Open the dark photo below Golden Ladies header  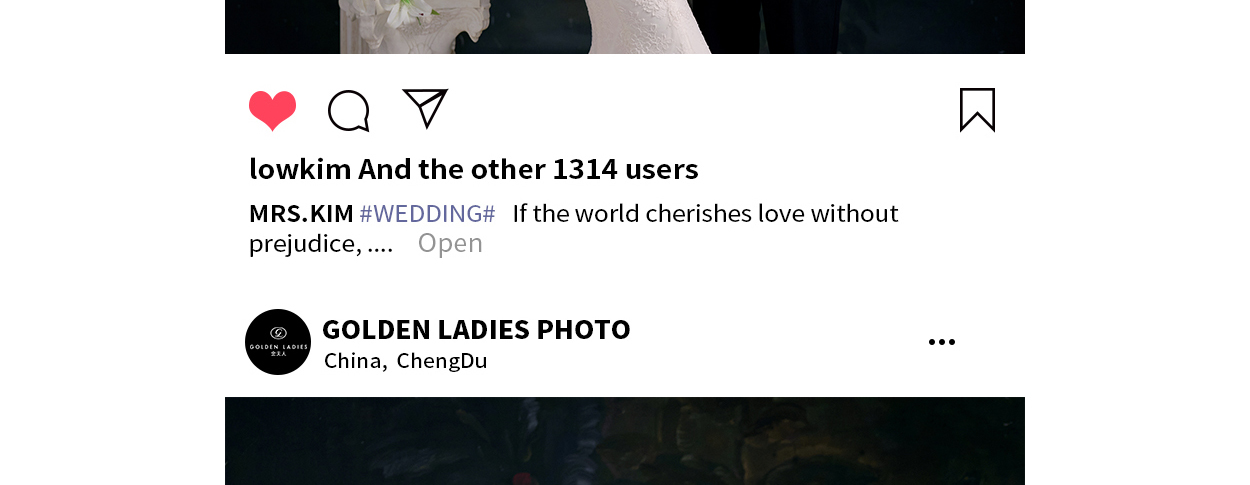(x=625, y=441)
